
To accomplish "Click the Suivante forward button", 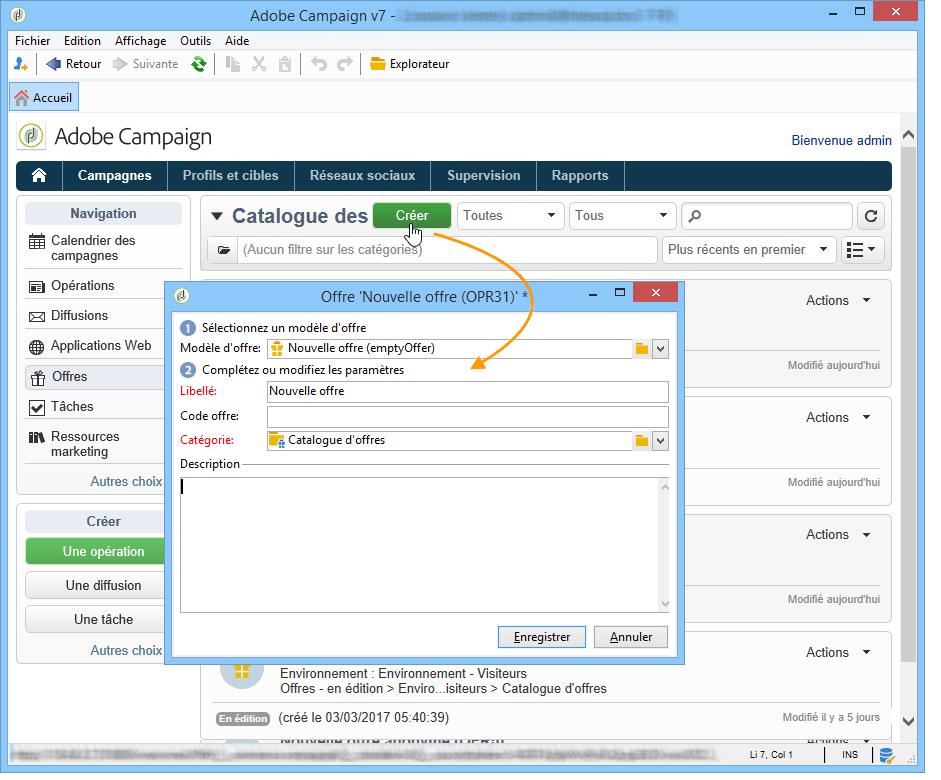I will (146, 64).
